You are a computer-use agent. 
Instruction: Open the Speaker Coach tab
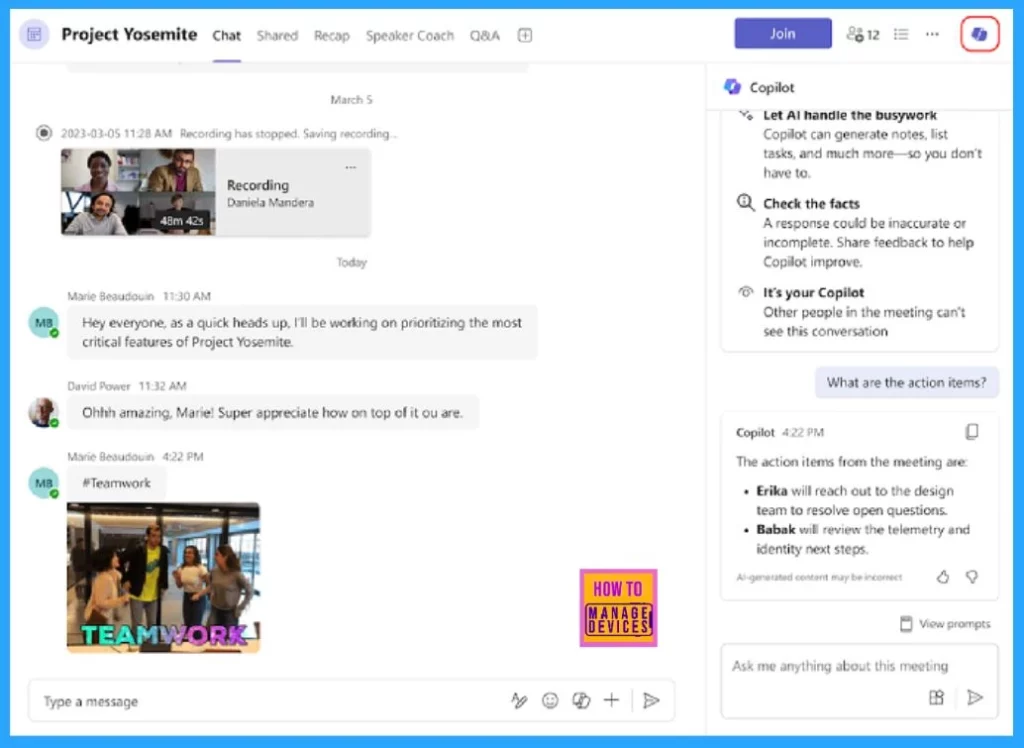point(409,36)
